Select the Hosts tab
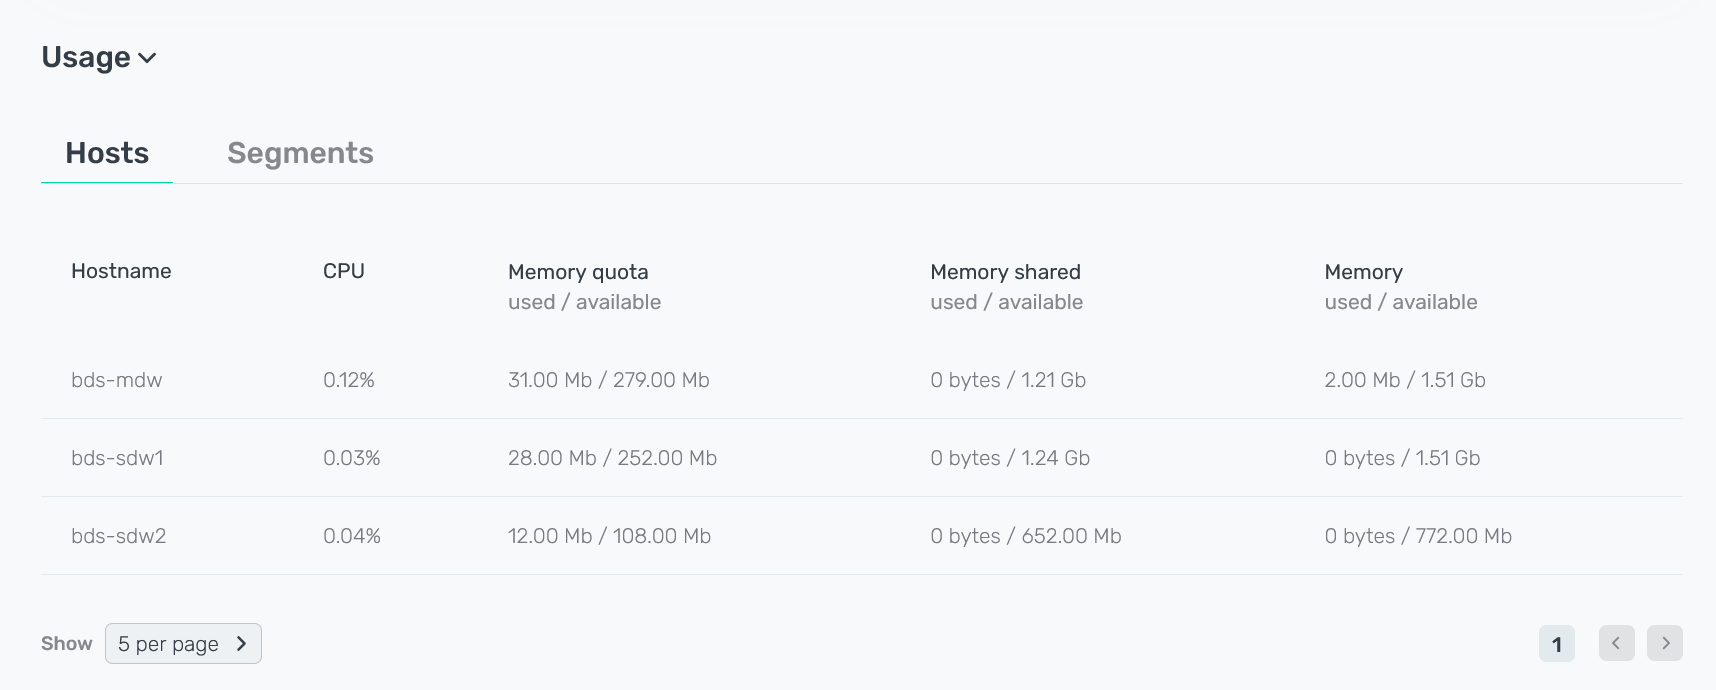 [106, 152]
